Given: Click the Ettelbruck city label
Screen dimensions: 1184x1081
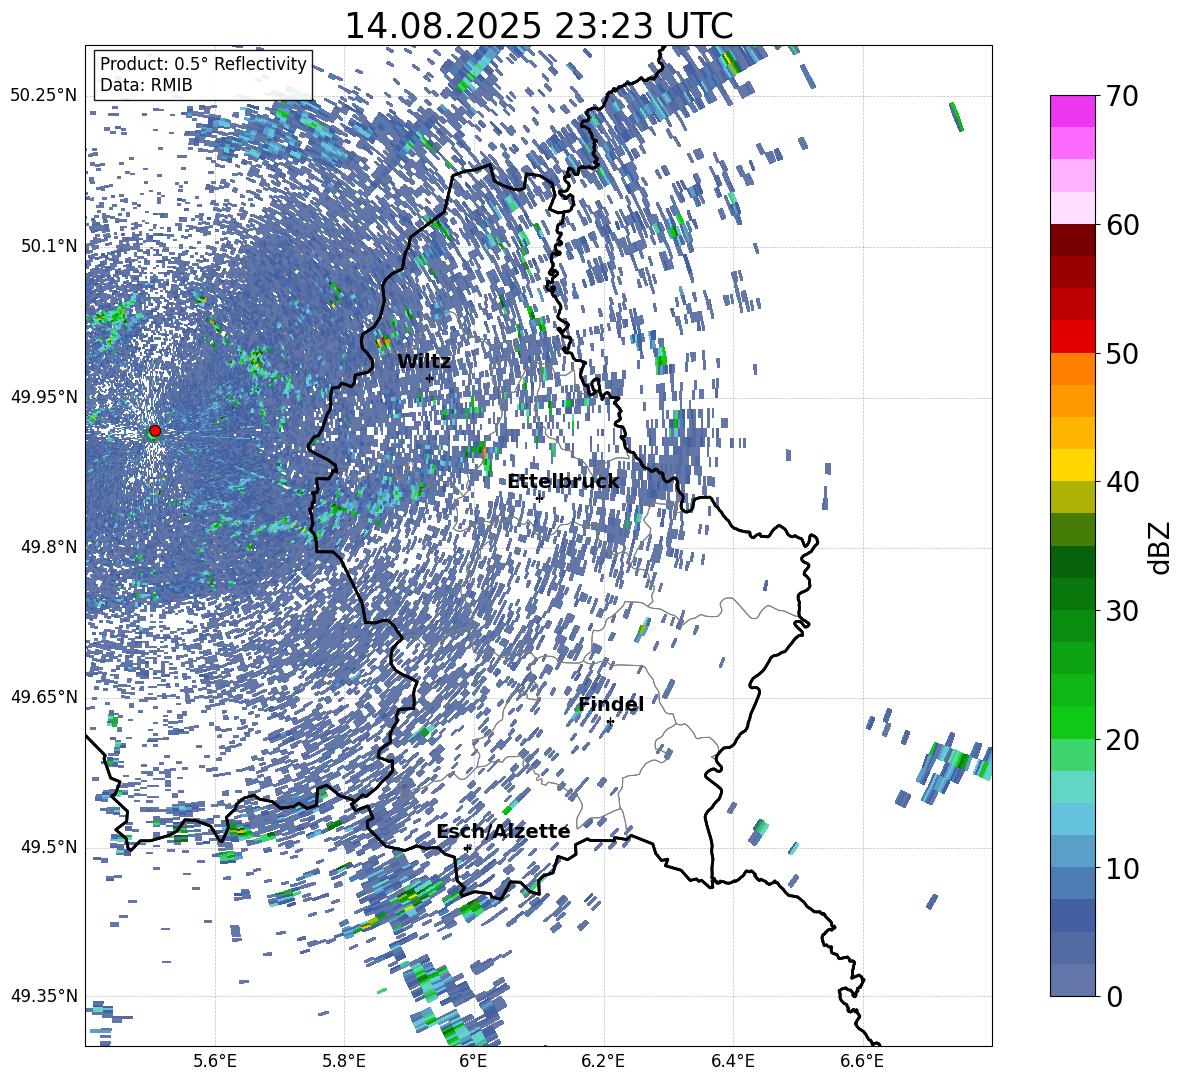Looking at the screenshot, I should (563, 482).
